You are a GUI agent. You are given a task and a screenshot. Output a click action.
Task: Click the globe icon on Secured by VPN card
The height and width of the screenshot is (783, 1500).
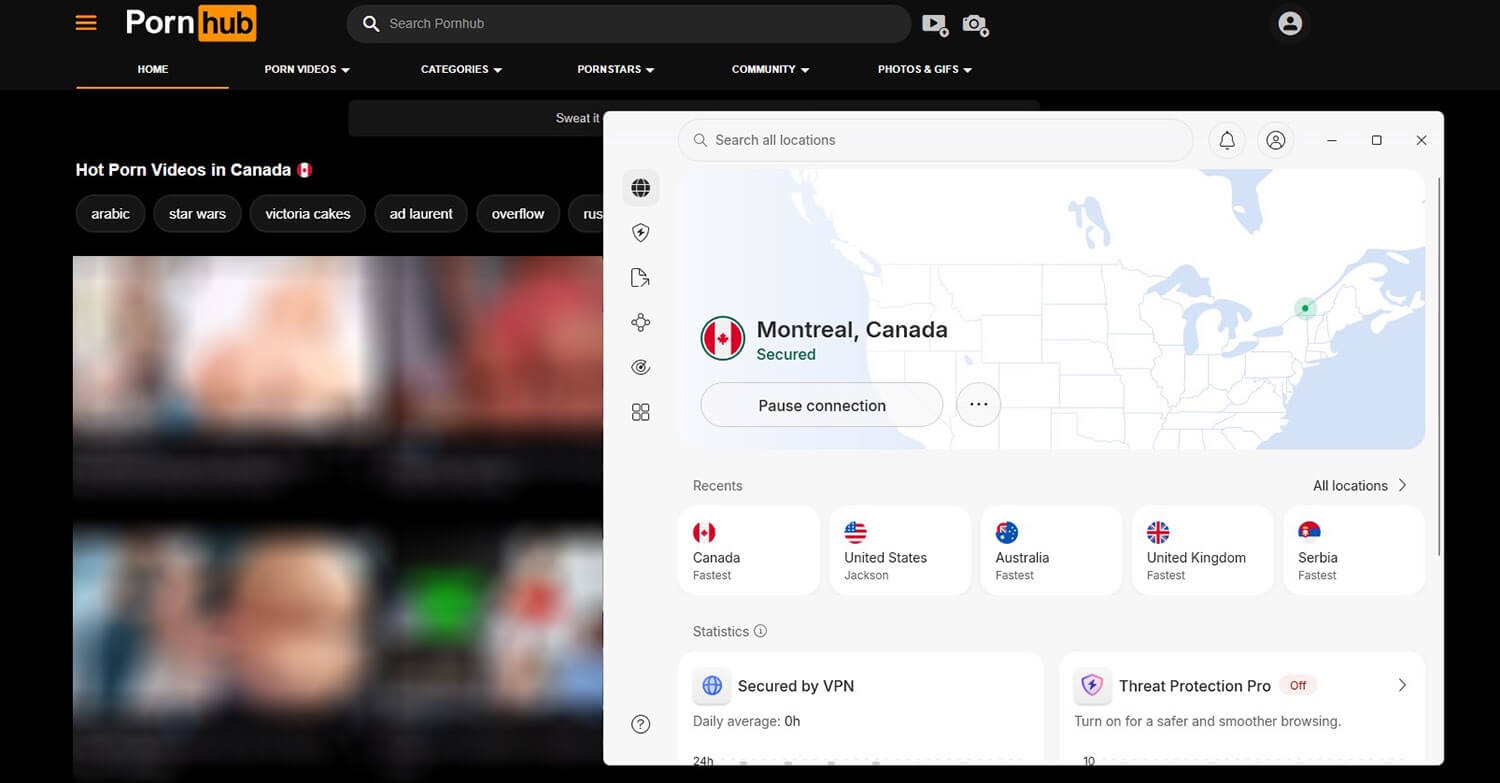(x=712, y=686)
